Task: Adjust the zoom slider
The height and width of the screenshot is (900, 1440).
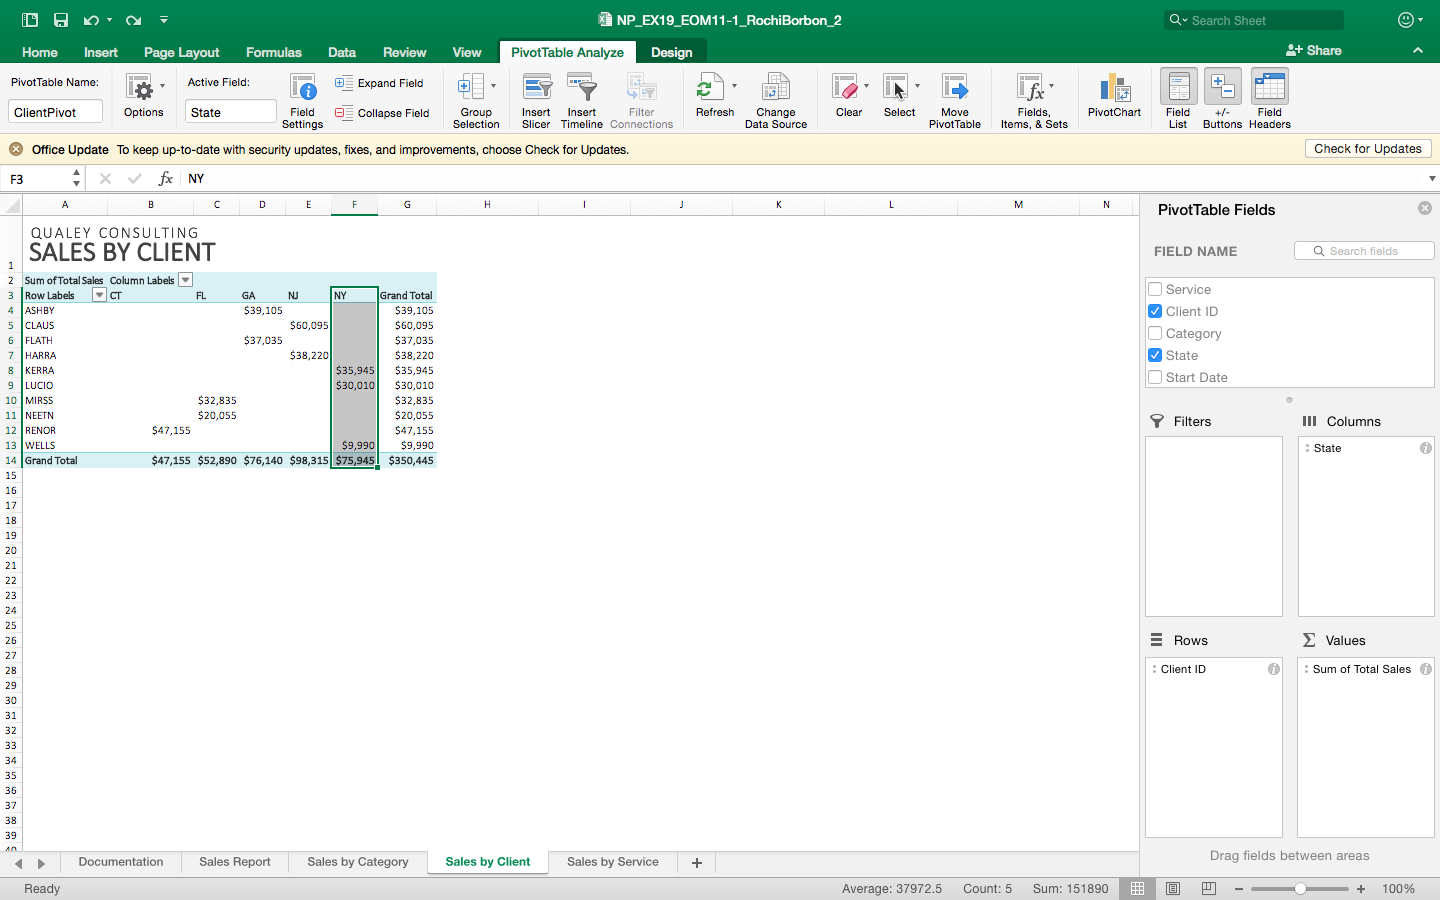Action: pos(1300,888)
